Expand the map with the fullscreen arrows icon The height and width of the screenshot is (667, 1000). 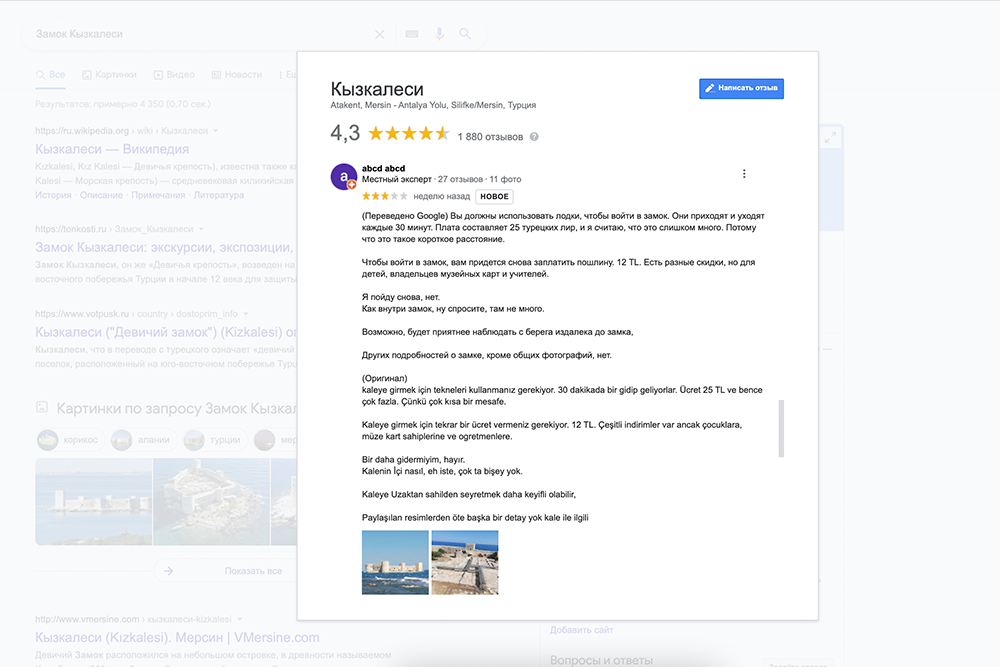tap(830, 138)
